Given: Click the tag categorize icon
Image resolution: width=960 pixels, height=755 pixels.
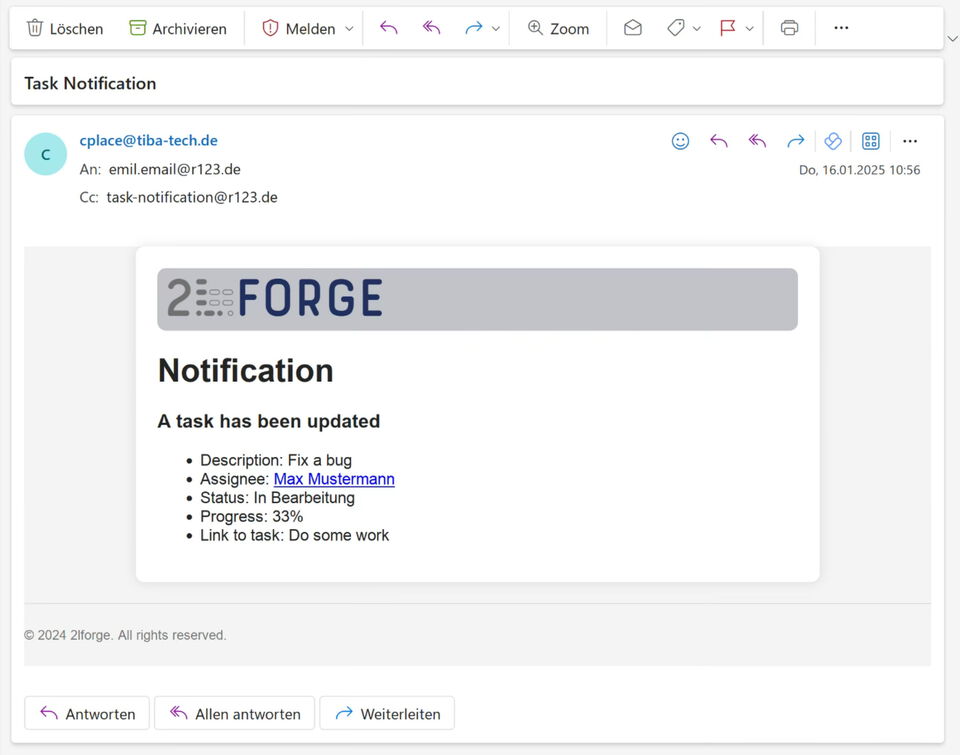Looking at the screenshot, I should tap(676, 29).
